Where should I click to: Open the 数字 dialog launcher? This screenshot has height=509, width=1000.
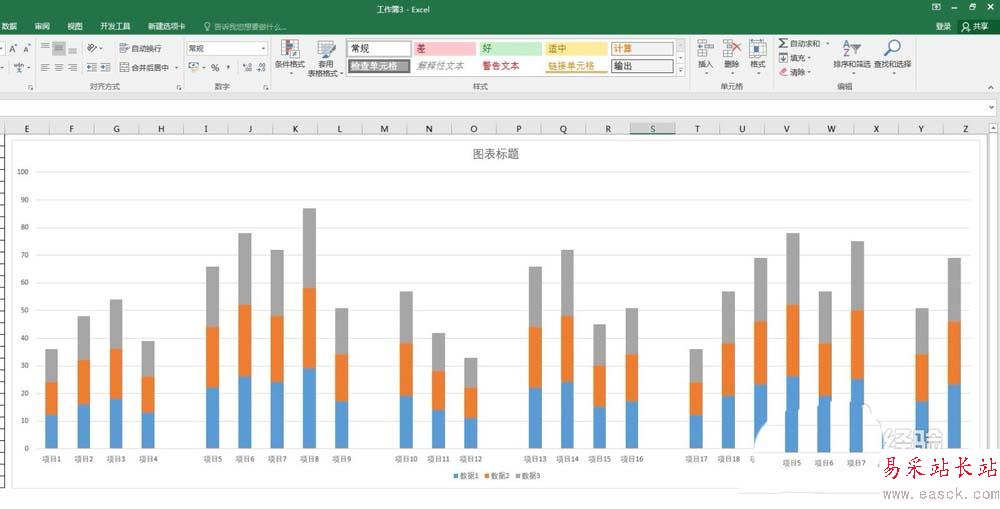point(265,87)
